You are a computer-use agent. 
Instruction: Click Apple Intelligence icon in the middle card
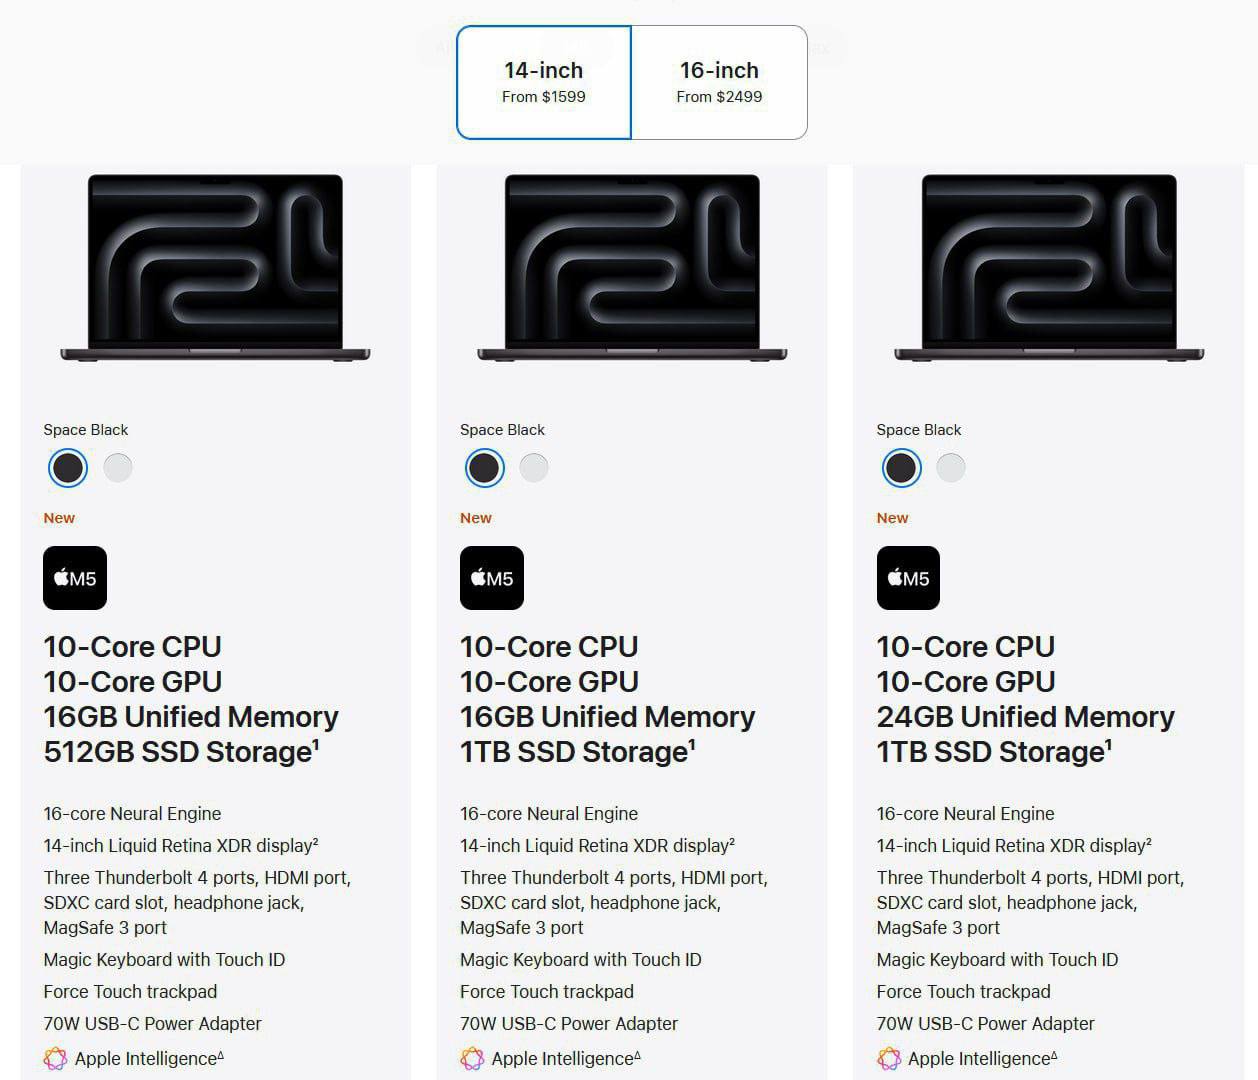coord(472,1058)
